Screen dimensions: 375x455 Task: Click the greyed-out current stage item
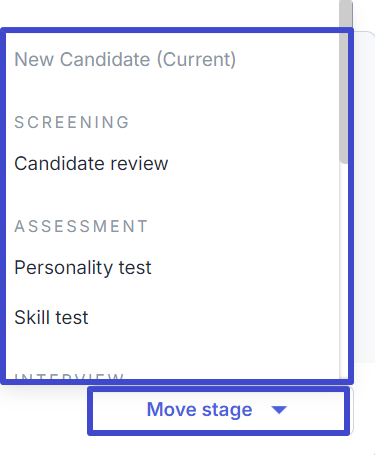[125, 60]
